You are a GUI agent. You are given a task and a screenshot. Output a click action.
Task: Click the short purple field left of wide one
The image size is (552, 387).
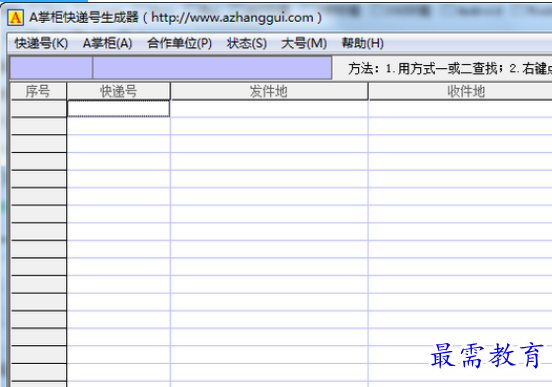[51, 68]
